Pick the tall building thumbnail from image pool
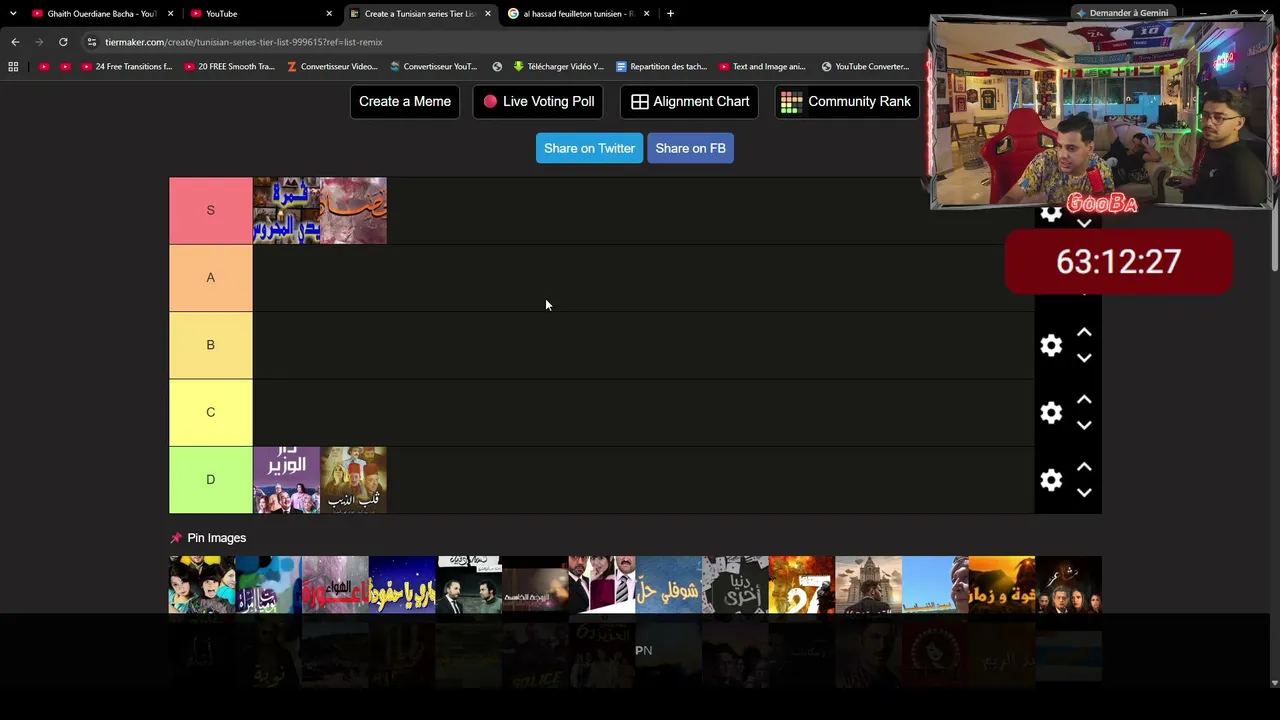This screenshot has width=1280, height=720. coord(868,585)
